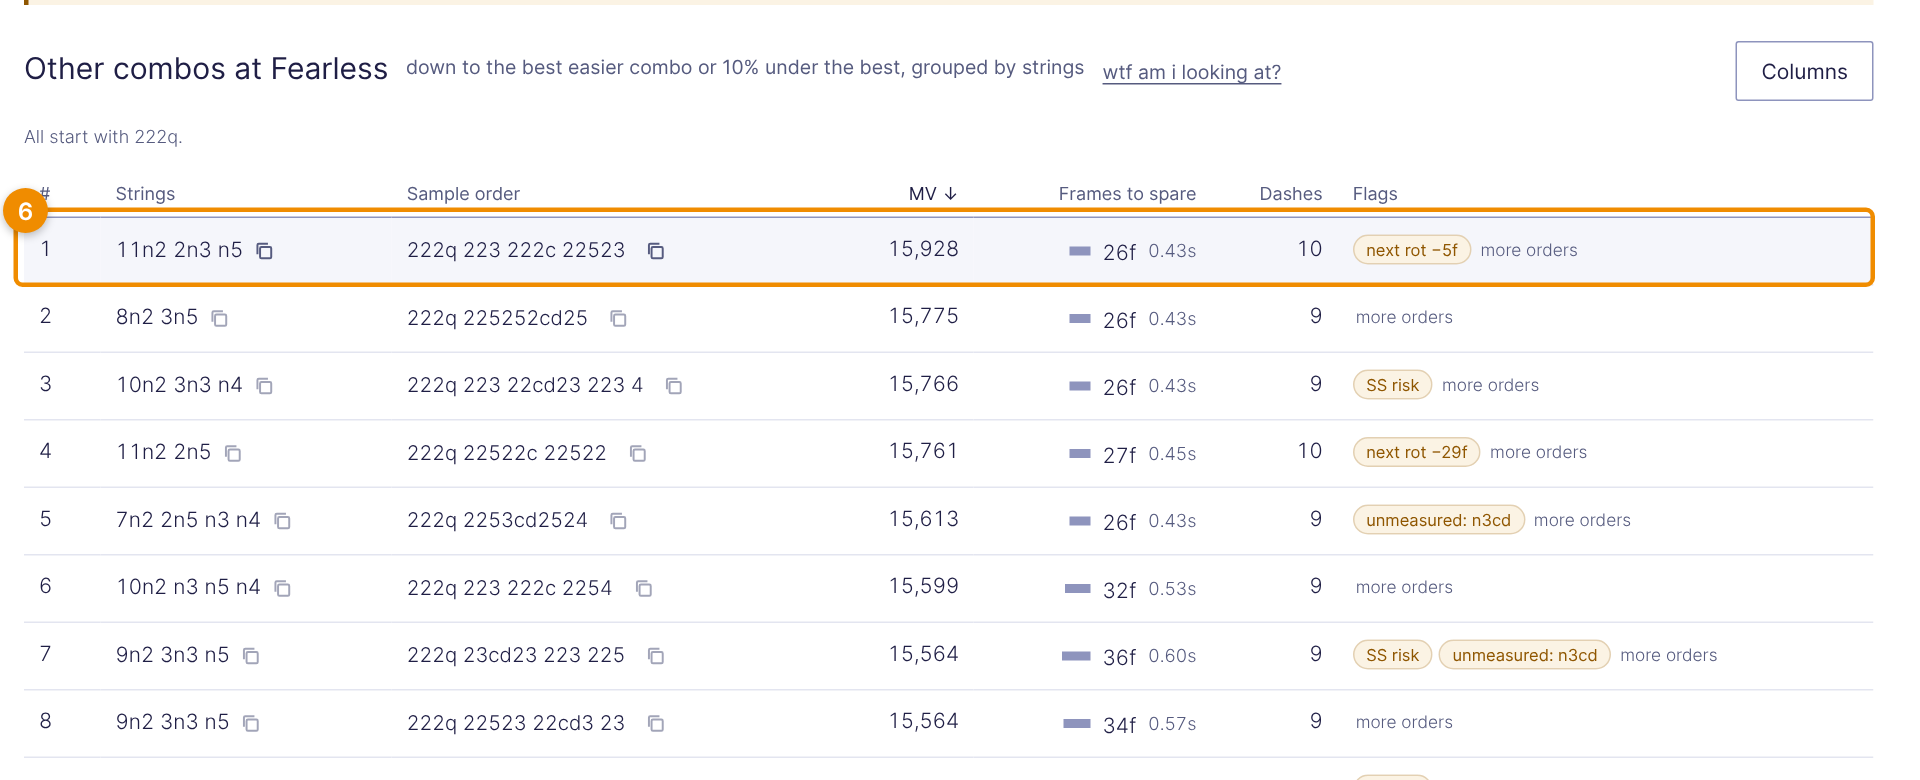Click the 'next rot −29f' flag

(1416, 452)
